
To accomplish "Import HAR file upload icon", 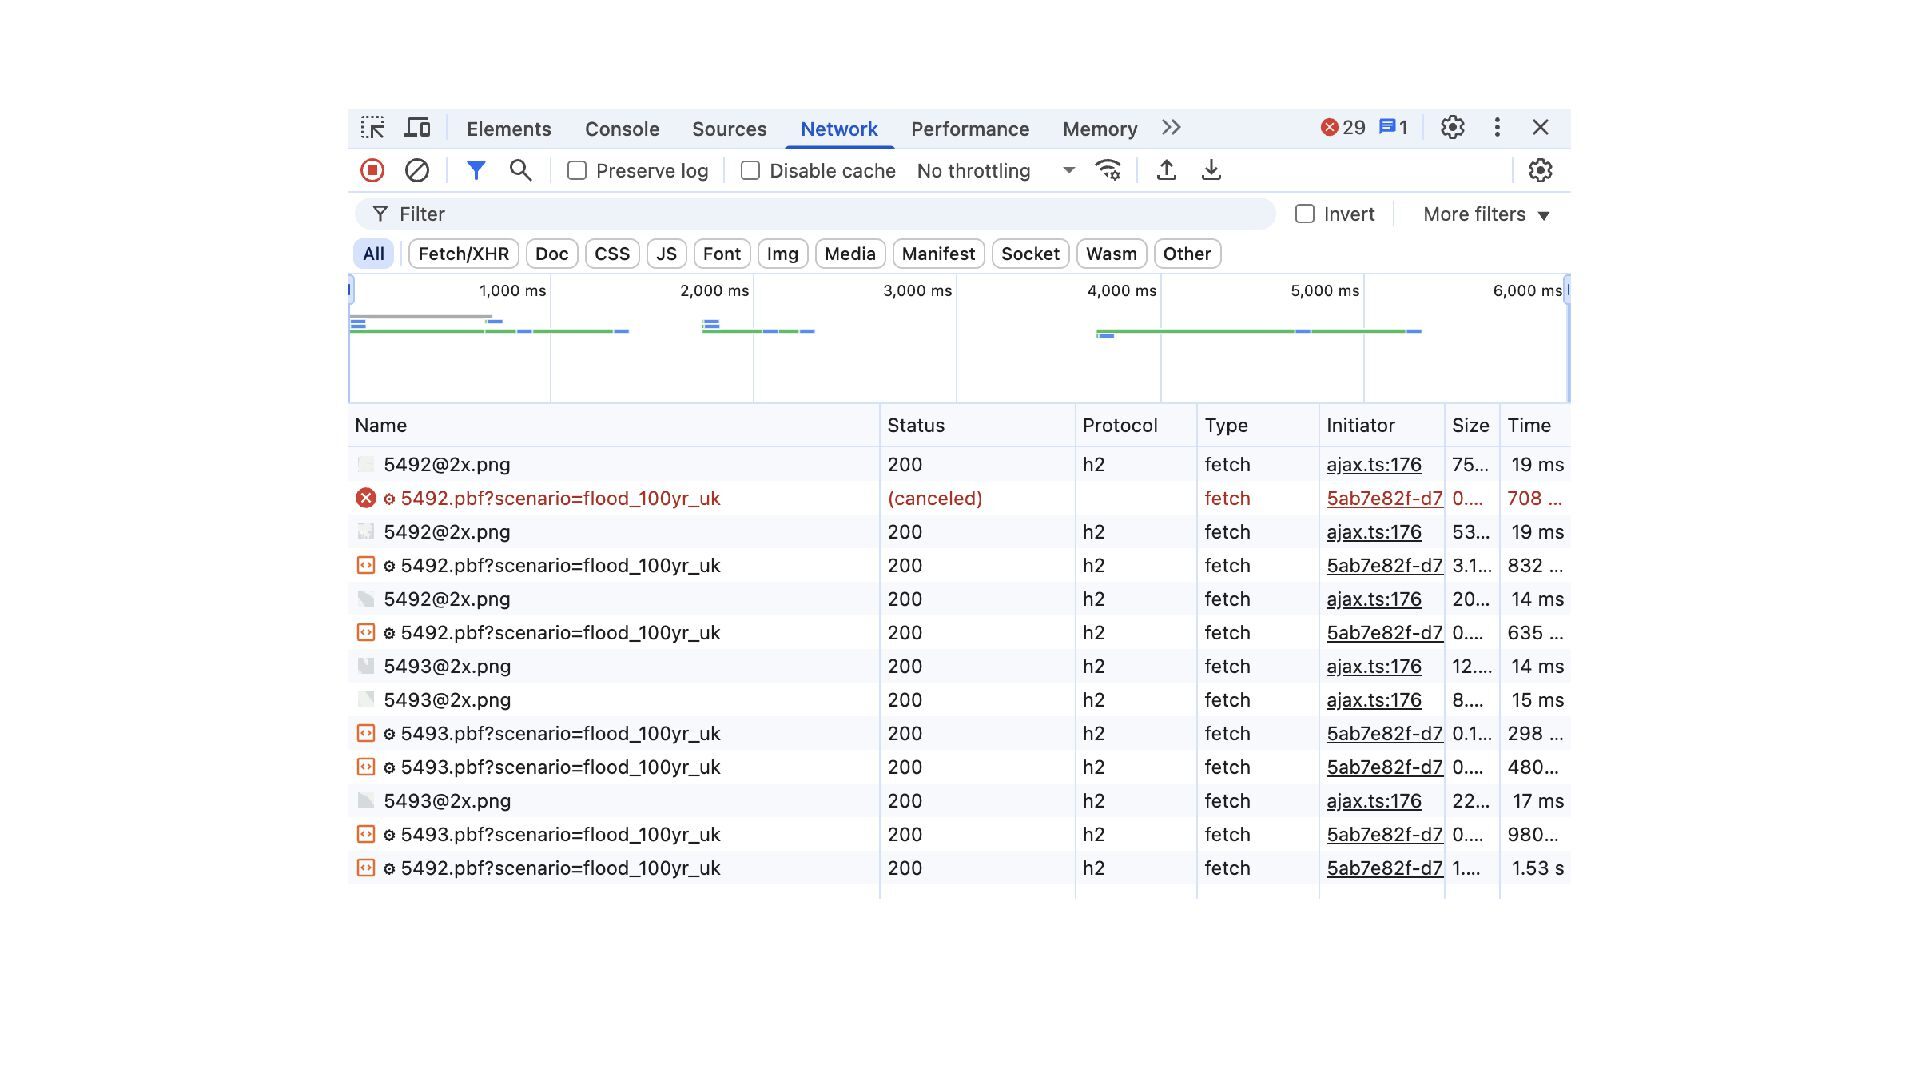I will [1166, 171].
